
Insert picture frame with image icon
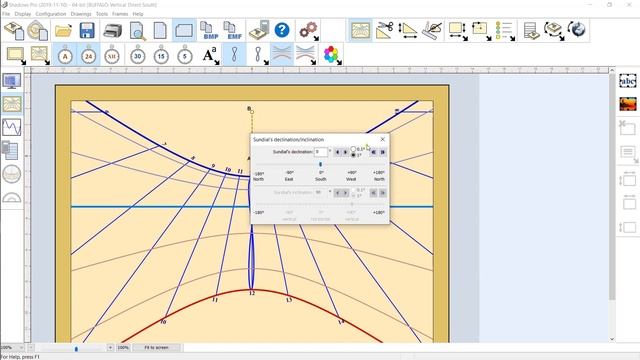[x=628, y=104]
